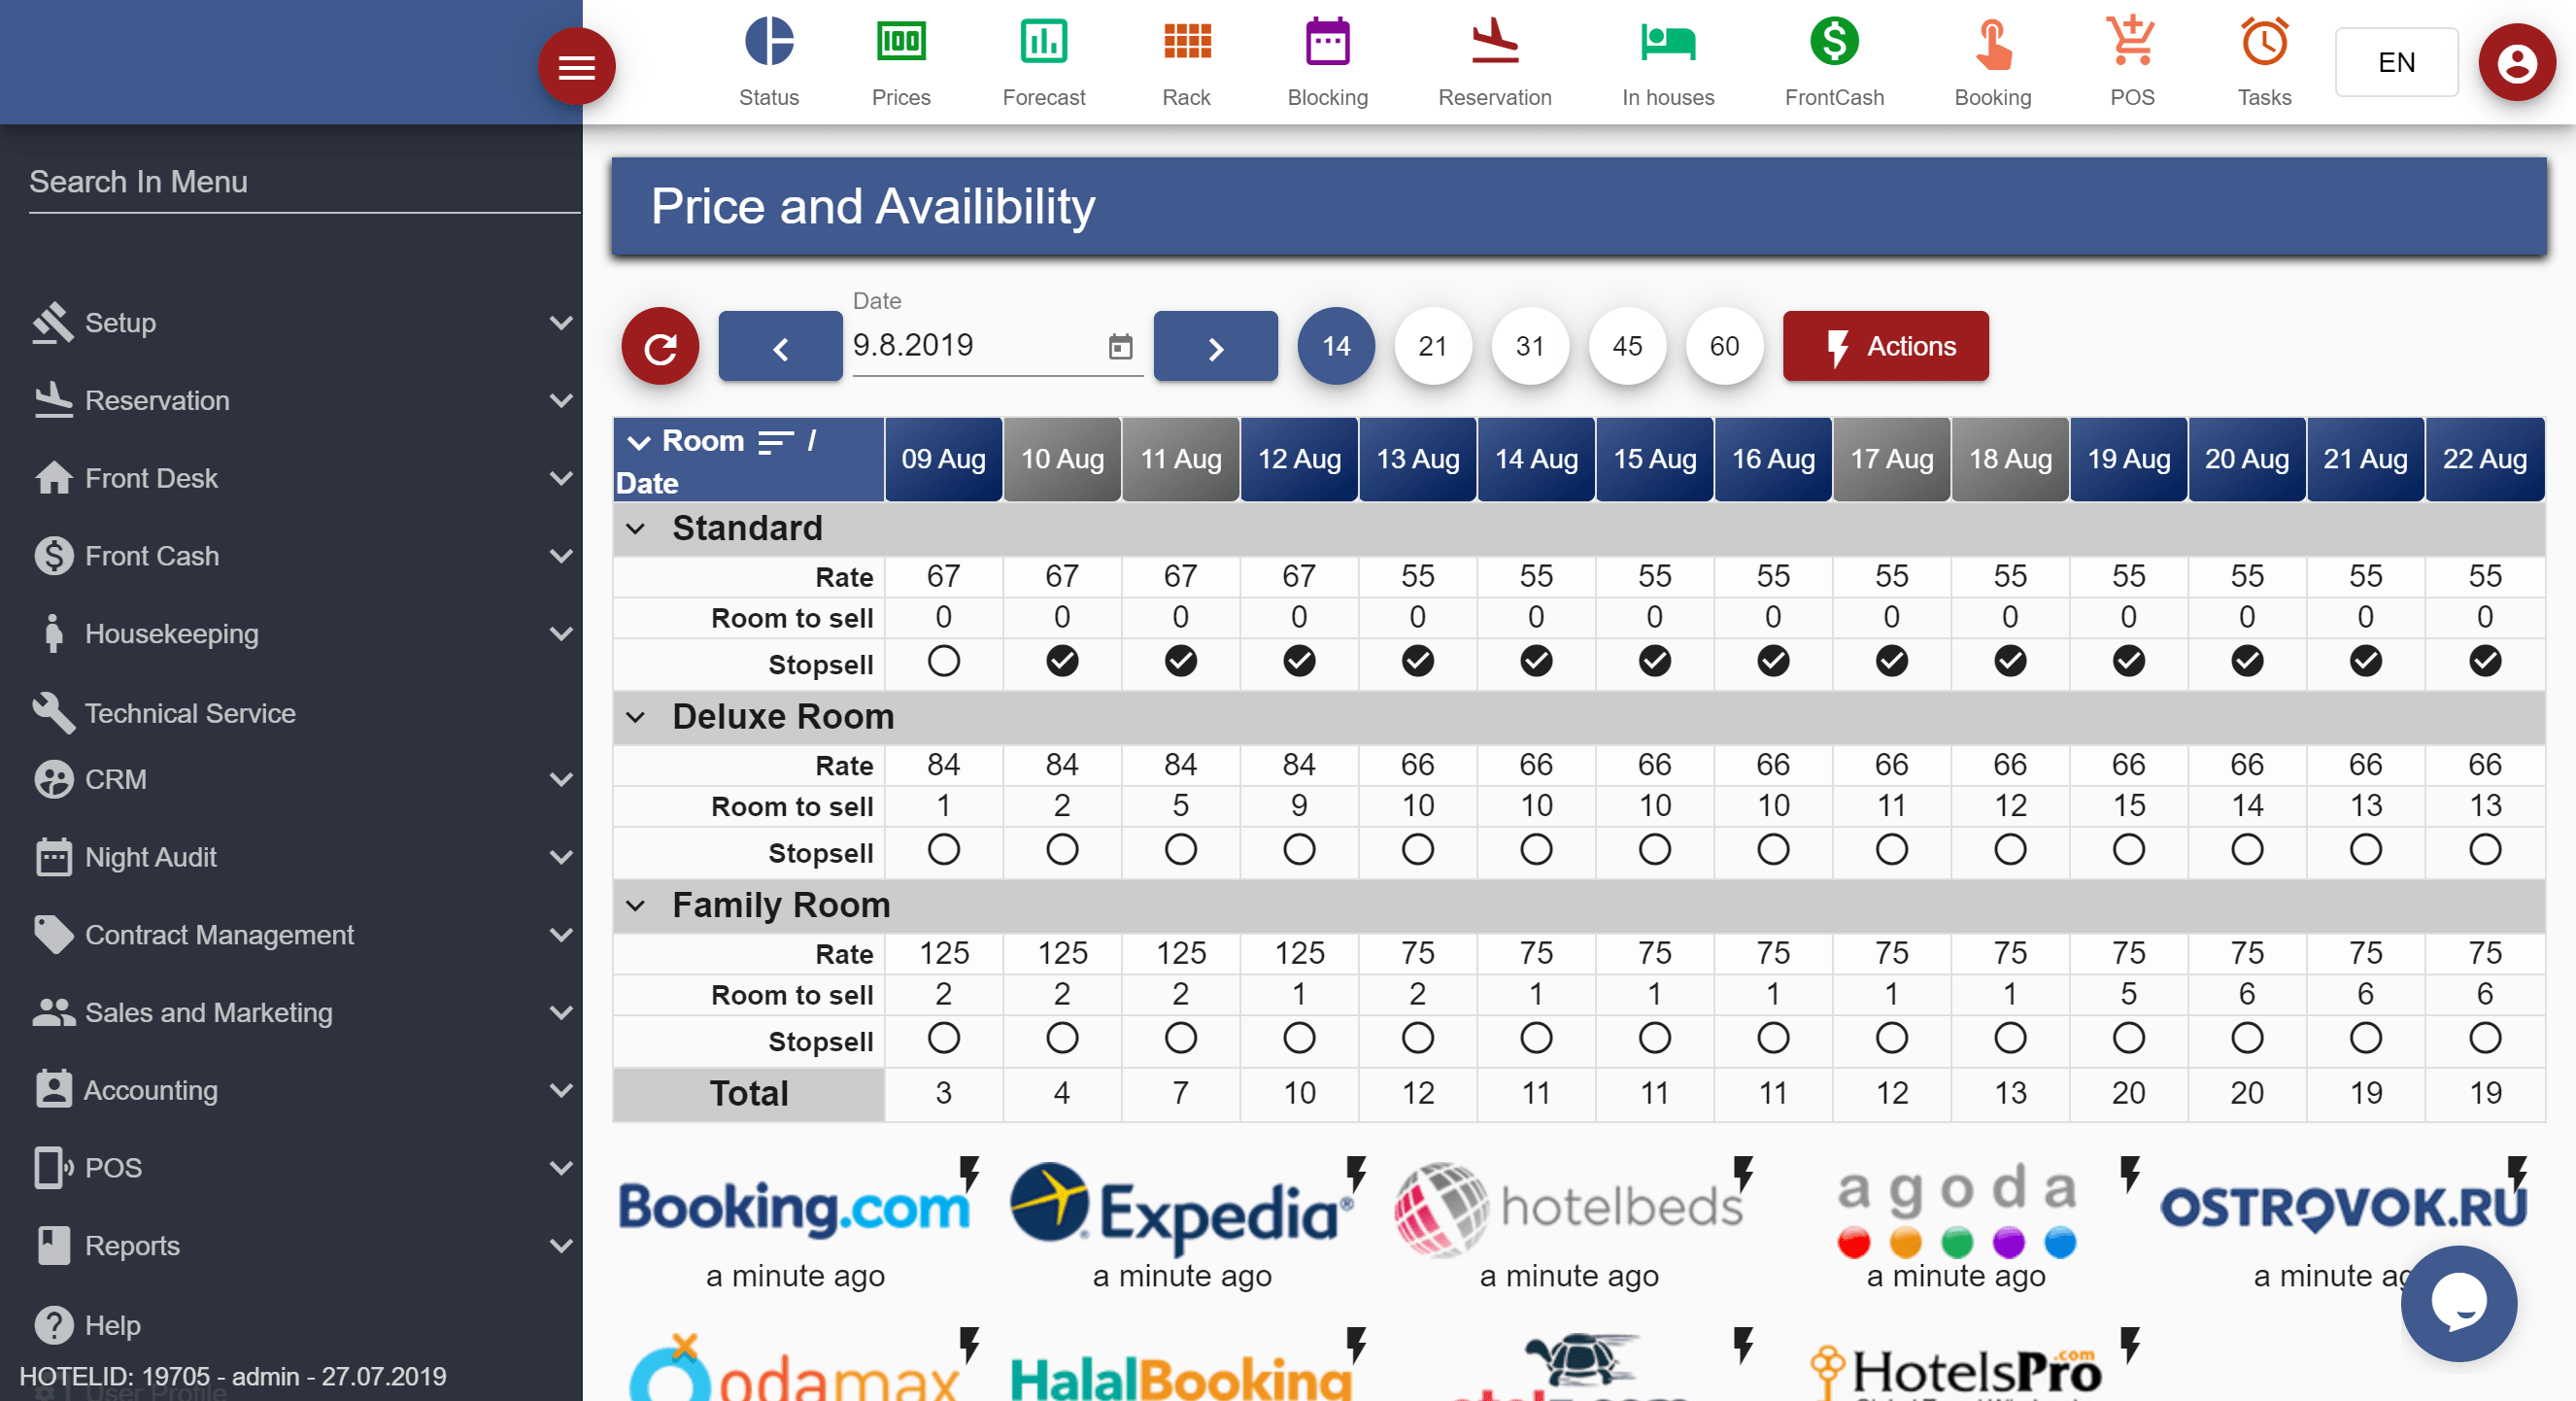Go to previous date range
Image resolution: width=2576 pixels, height=1401 pixels.
tap(780, 346)
